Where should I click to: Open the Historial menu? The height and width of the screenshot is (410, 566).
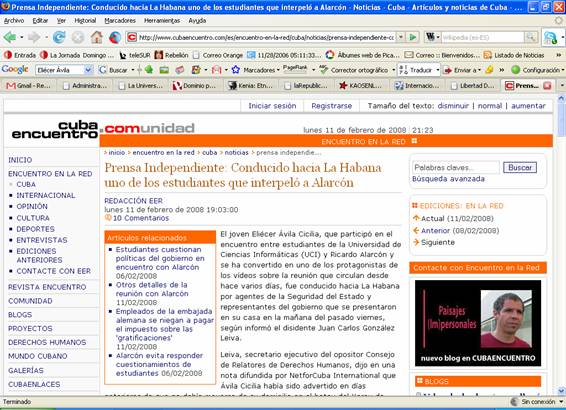coord(85,21)
